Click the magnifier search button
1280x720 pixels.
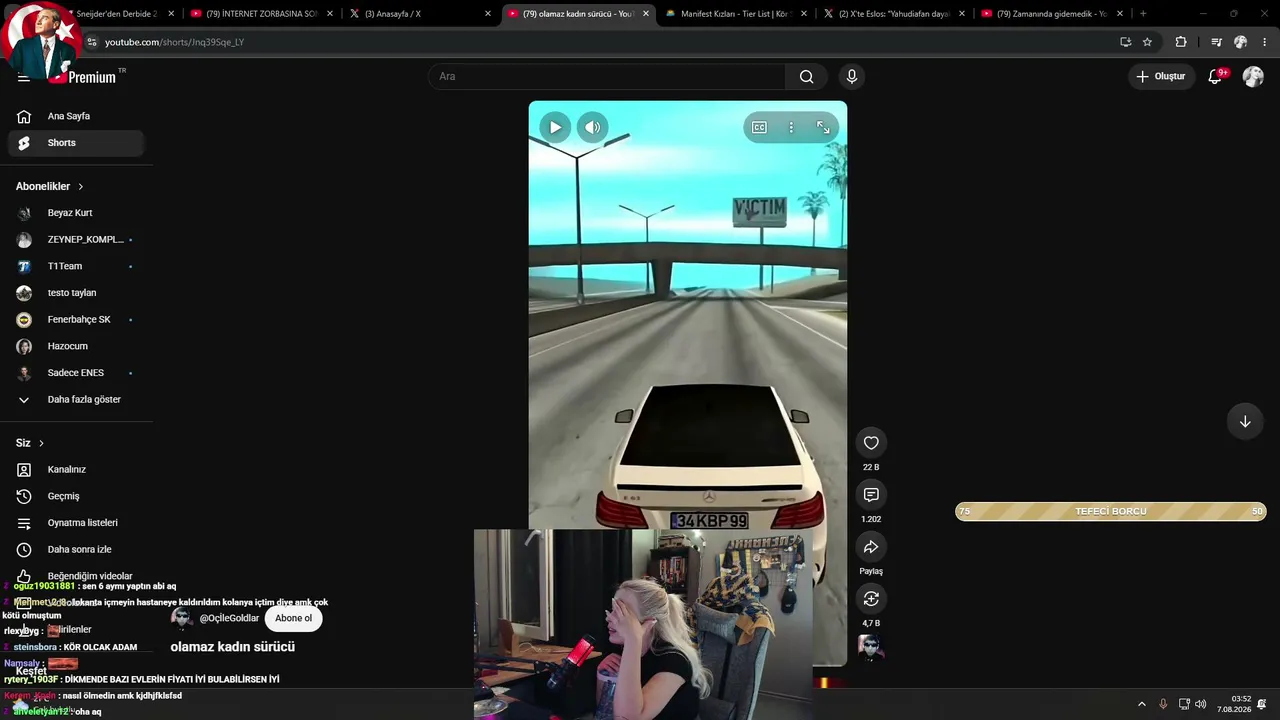(x=806, y=77)
